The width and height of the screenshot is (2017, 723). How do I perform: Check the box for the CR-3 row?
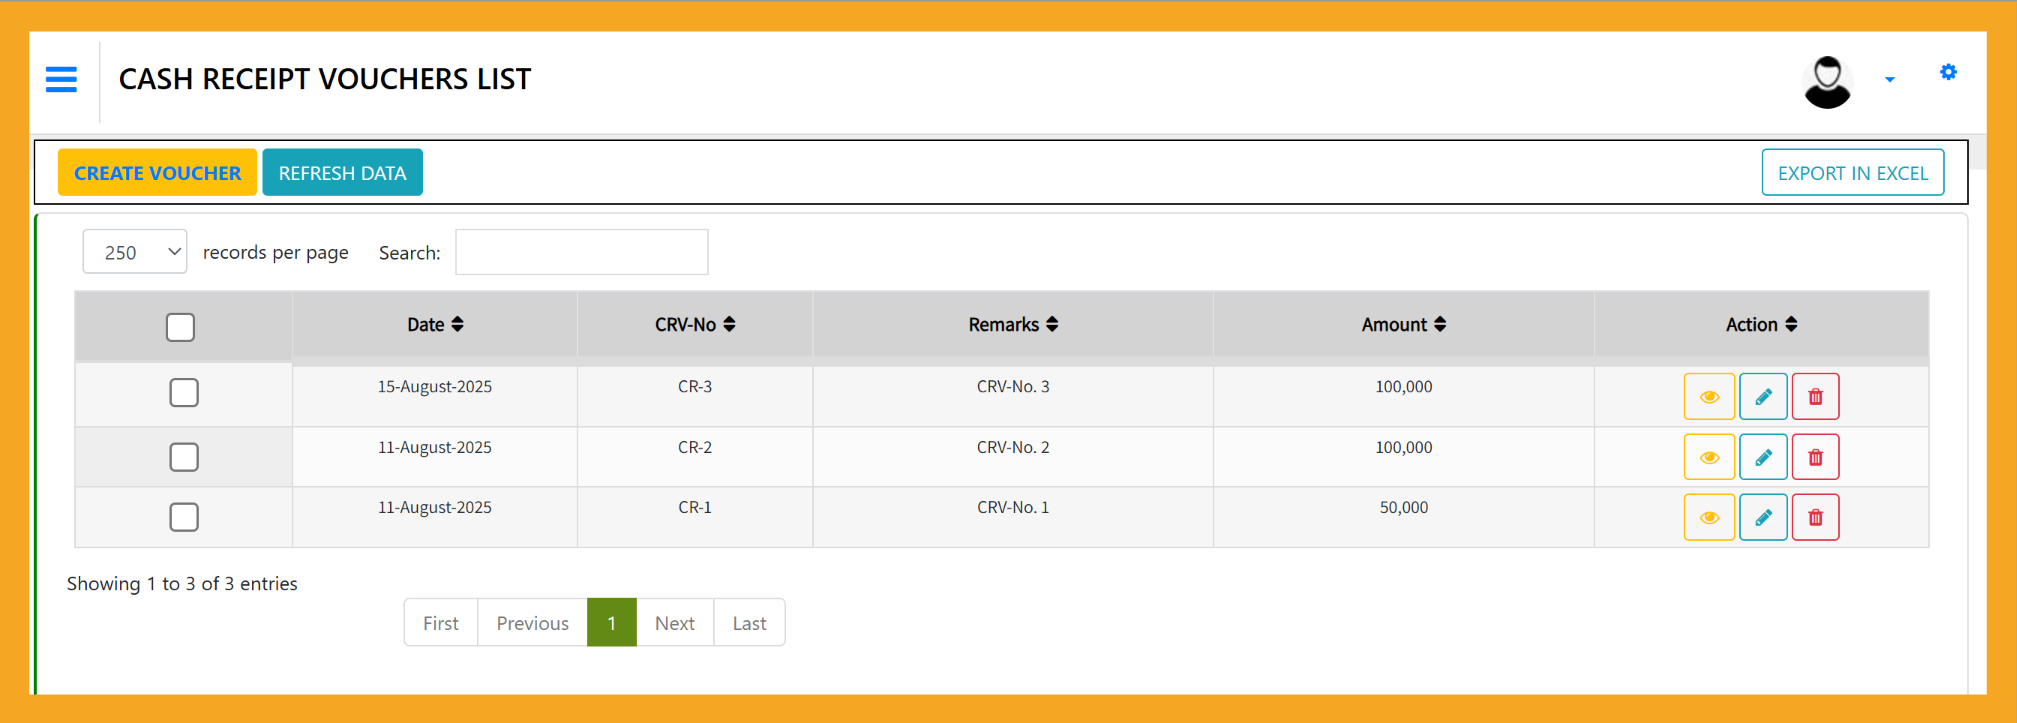point(184,392)
